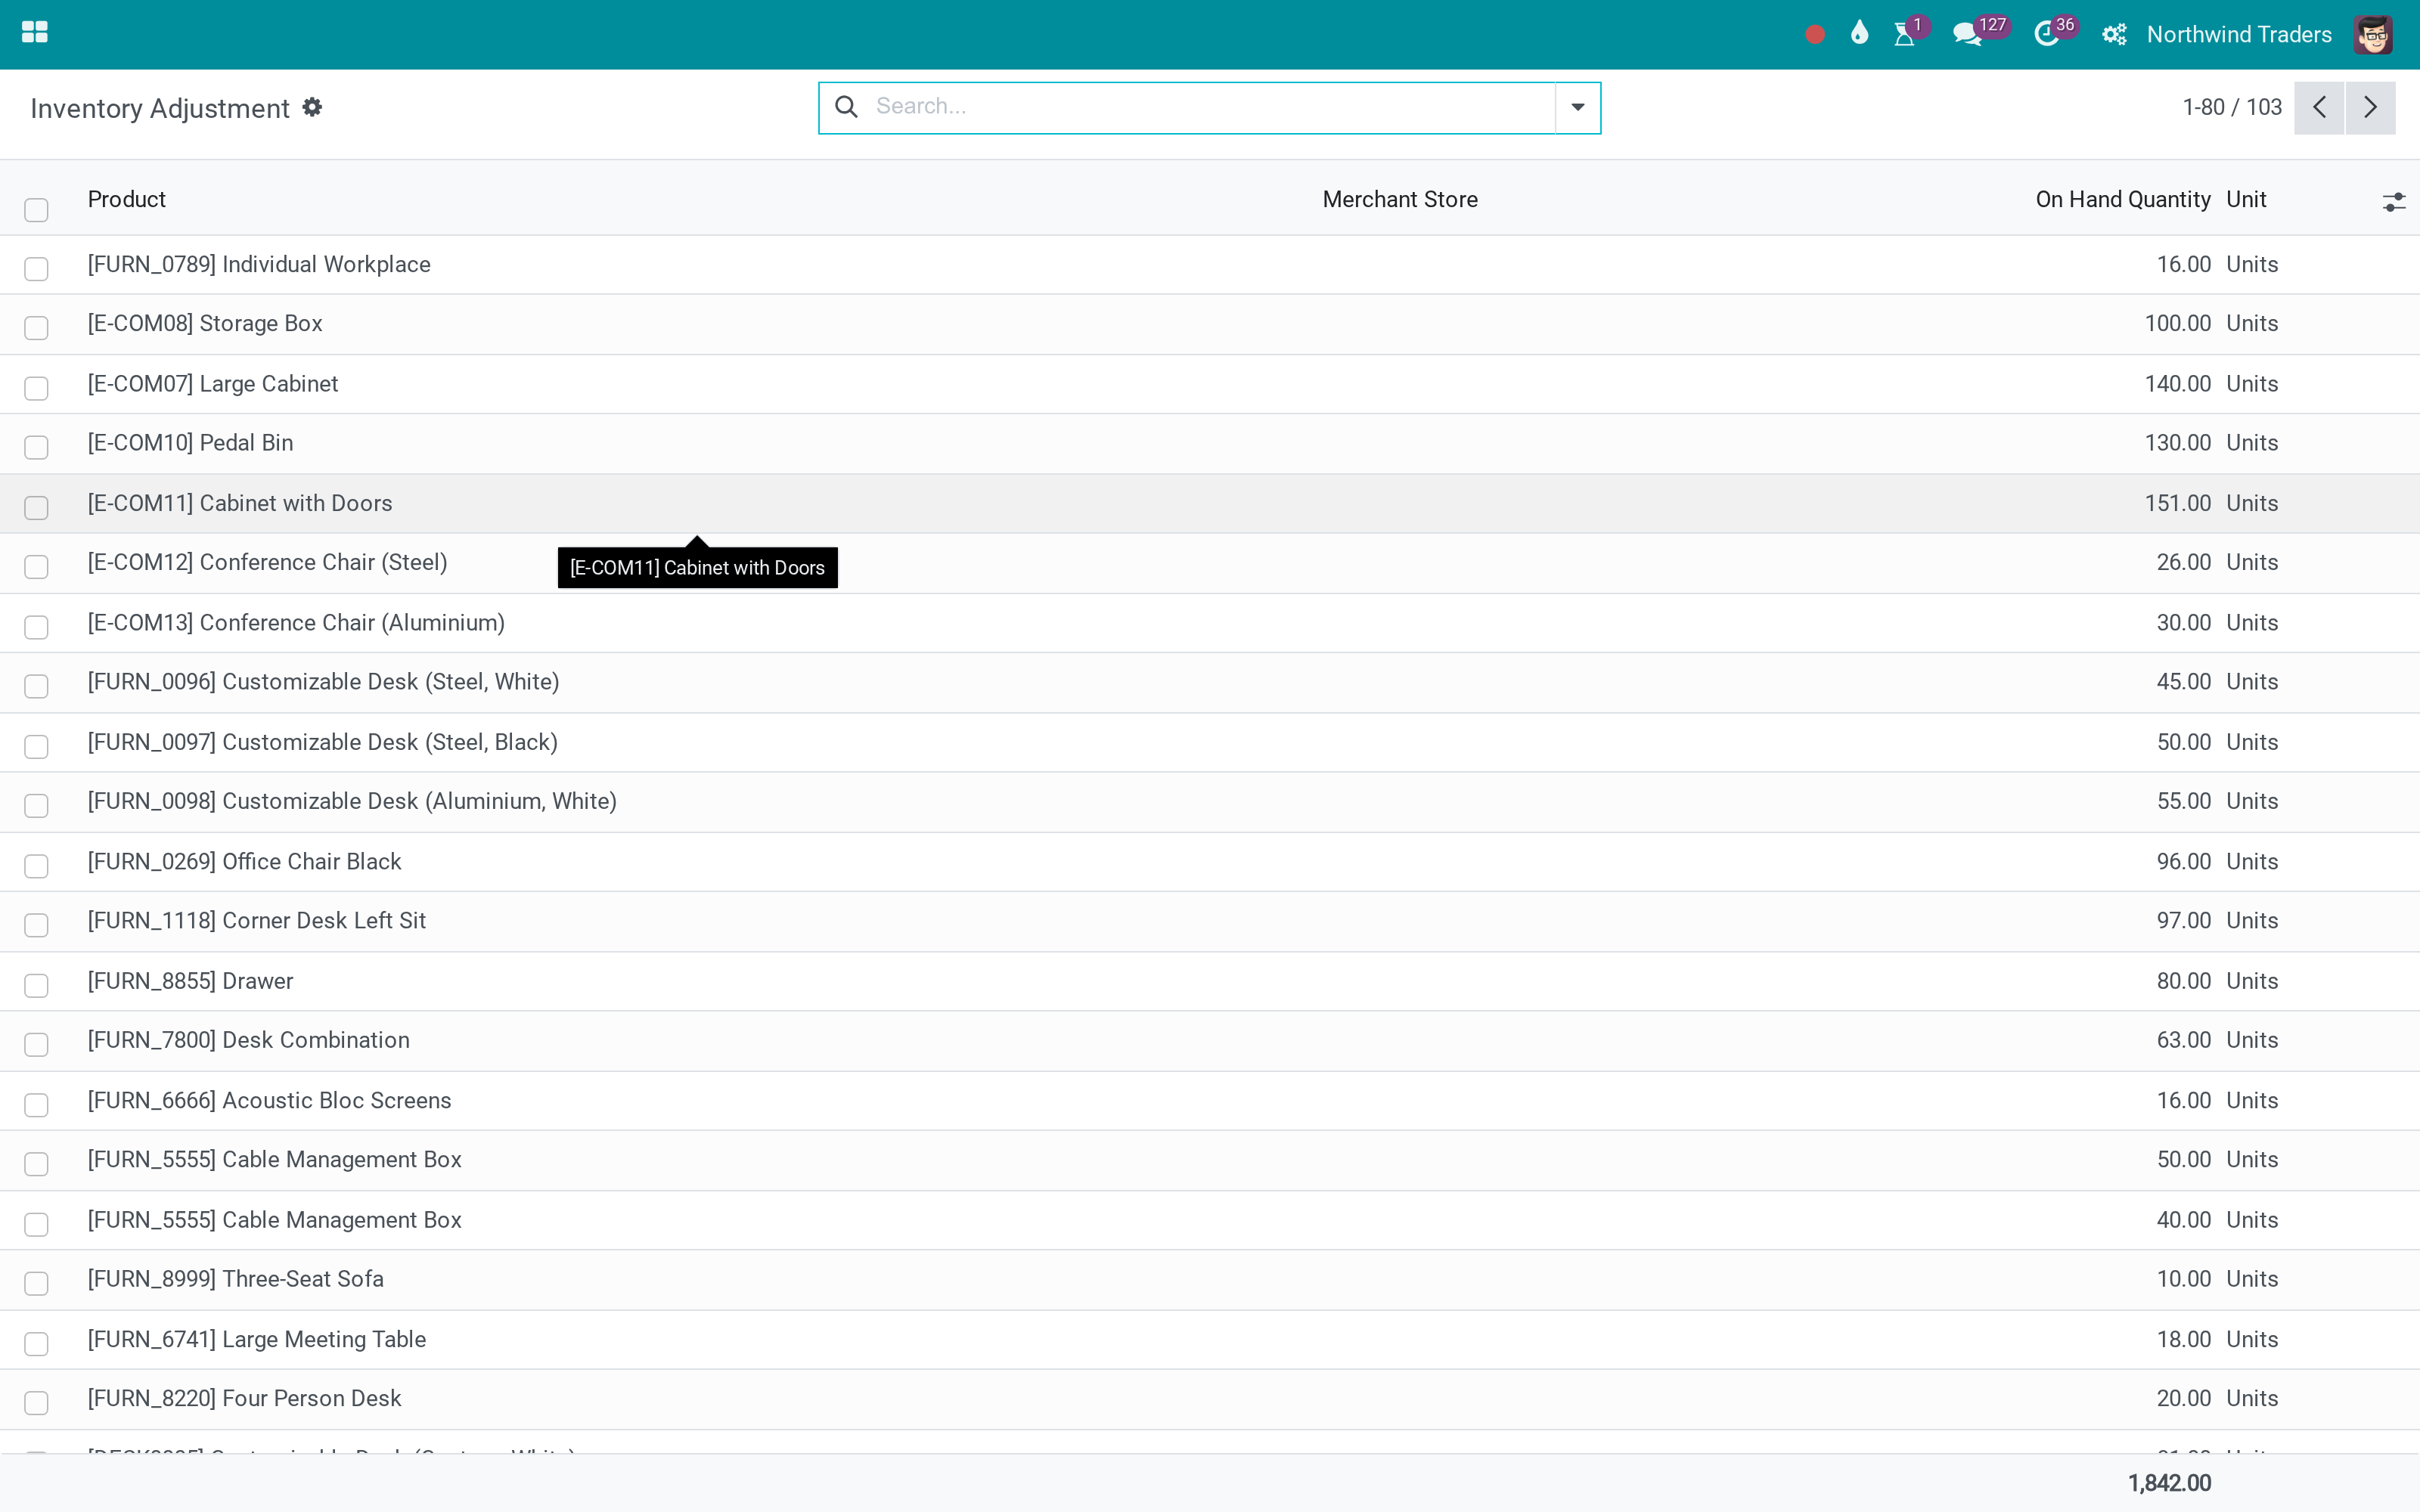Select the Cabinet with Doors row checkbox

(x=36, y=507)
